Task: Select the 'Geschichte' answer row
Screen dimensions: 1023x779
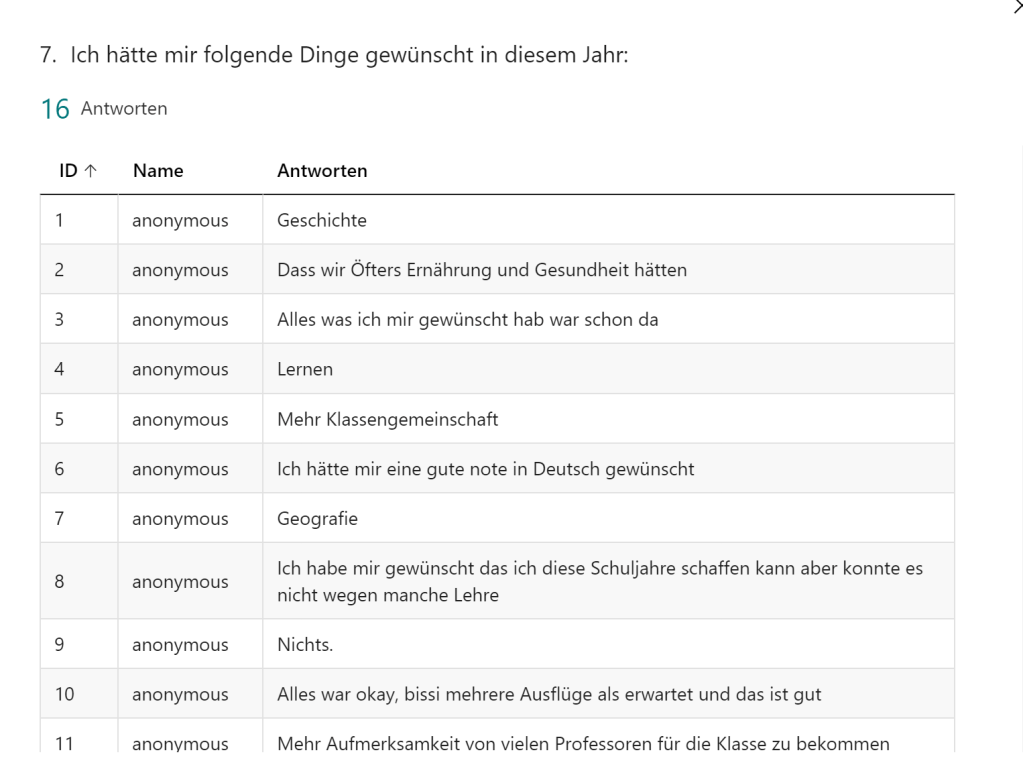Action: (321, 220)
